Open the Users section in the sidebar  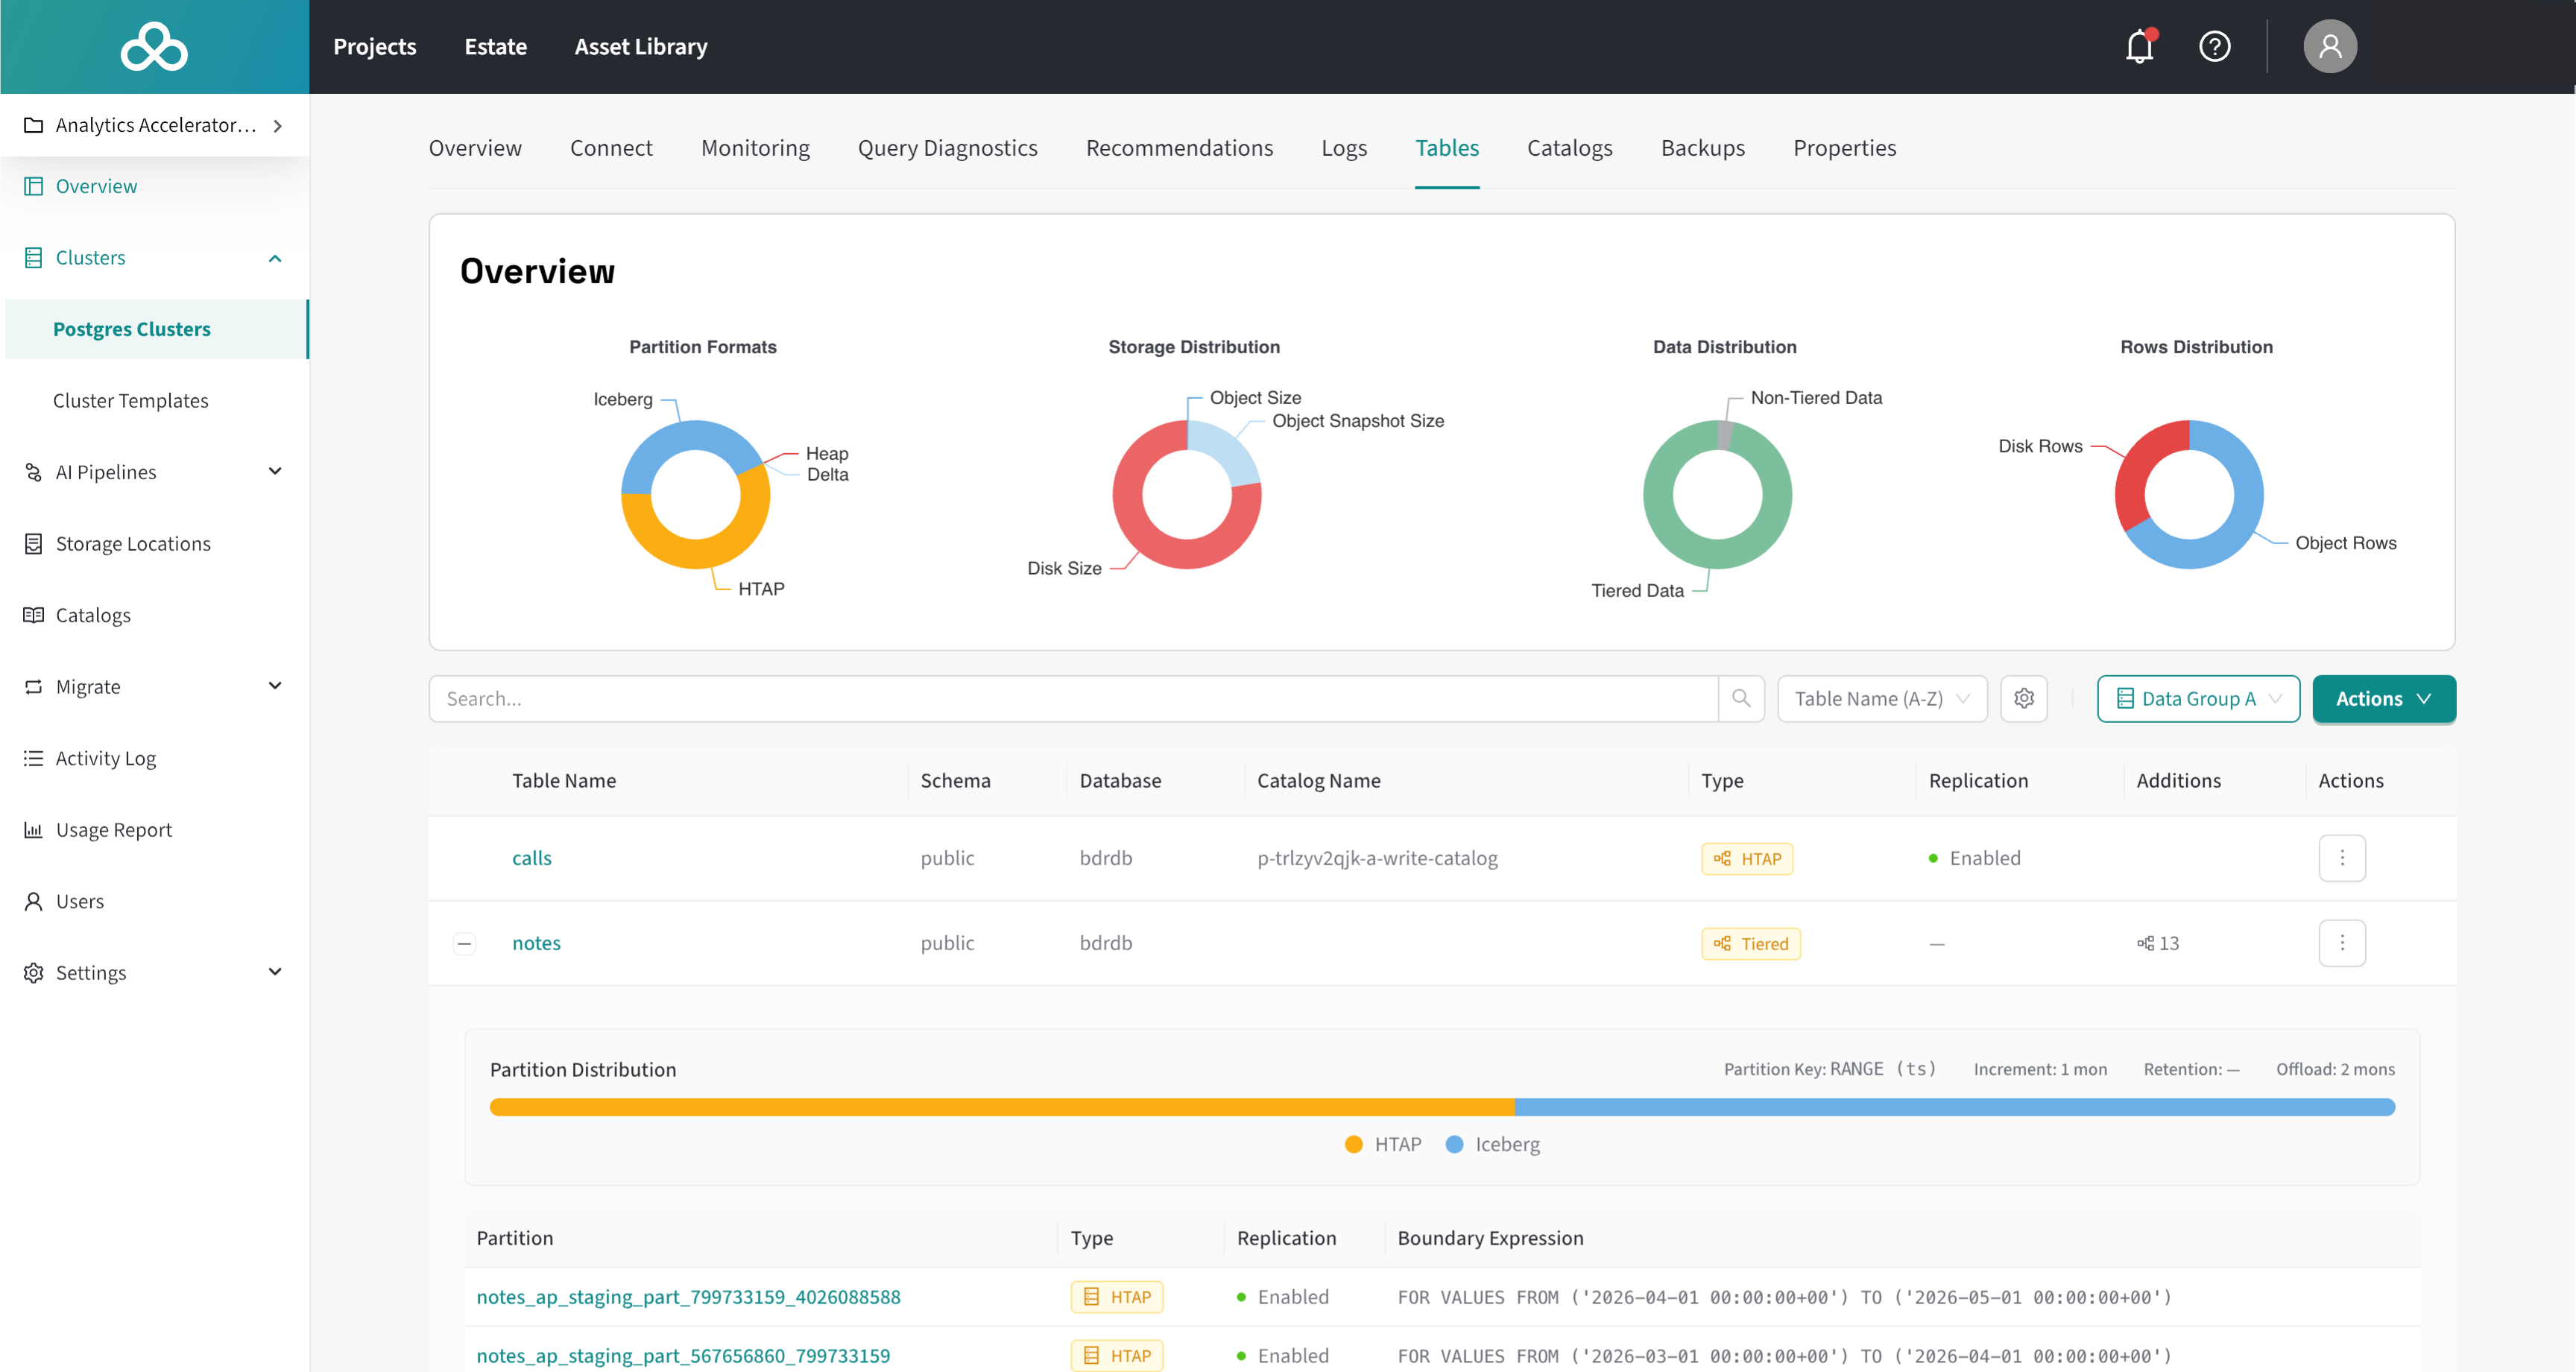pos(79,900)
